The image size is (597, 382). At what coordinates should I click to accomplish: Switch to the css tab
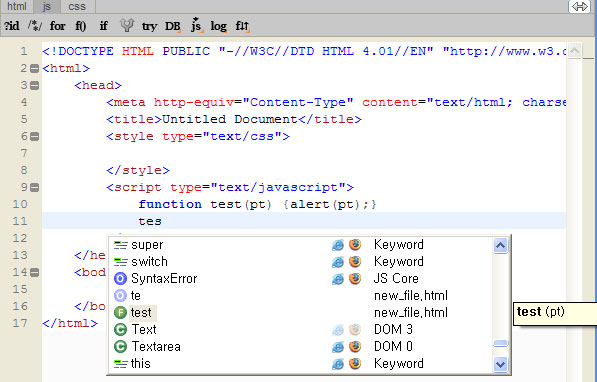click(77, 6)
